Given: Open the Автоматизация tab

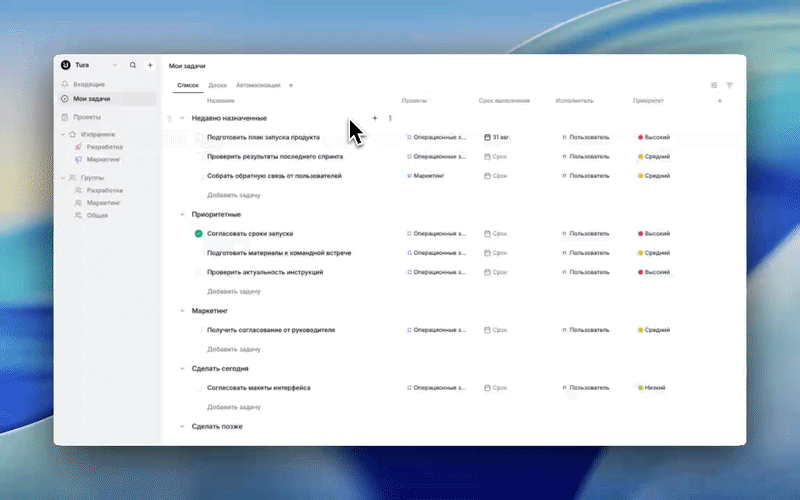Looking at the screenshot, I should pos(258,85).
